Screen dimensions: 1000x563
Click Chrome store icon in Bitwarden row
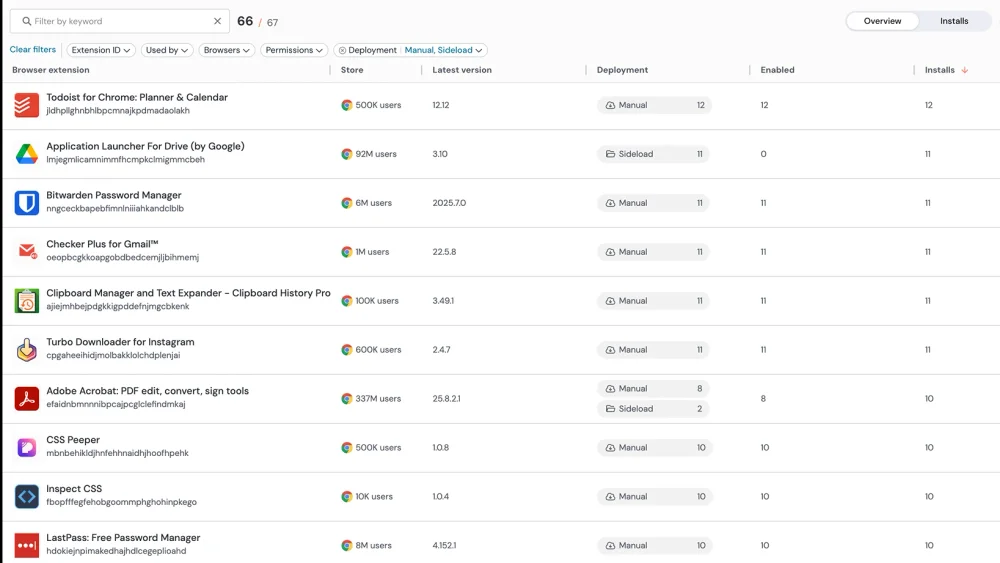point(346,203)
